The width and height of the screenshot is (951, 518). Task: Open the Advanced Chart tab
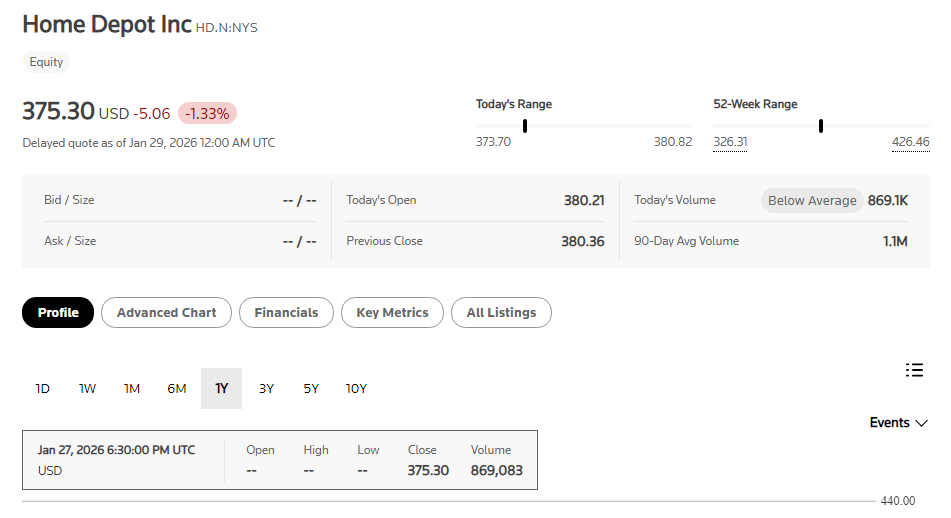pyautogui.click(x=166, y=313)
